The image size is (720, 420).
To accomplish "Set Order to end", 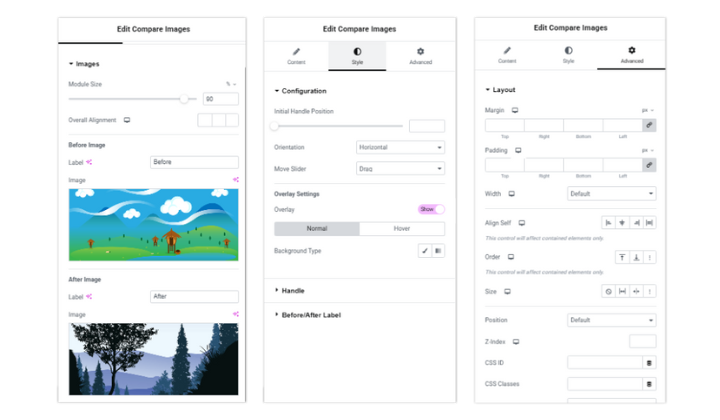I will (x=636, y=257).
